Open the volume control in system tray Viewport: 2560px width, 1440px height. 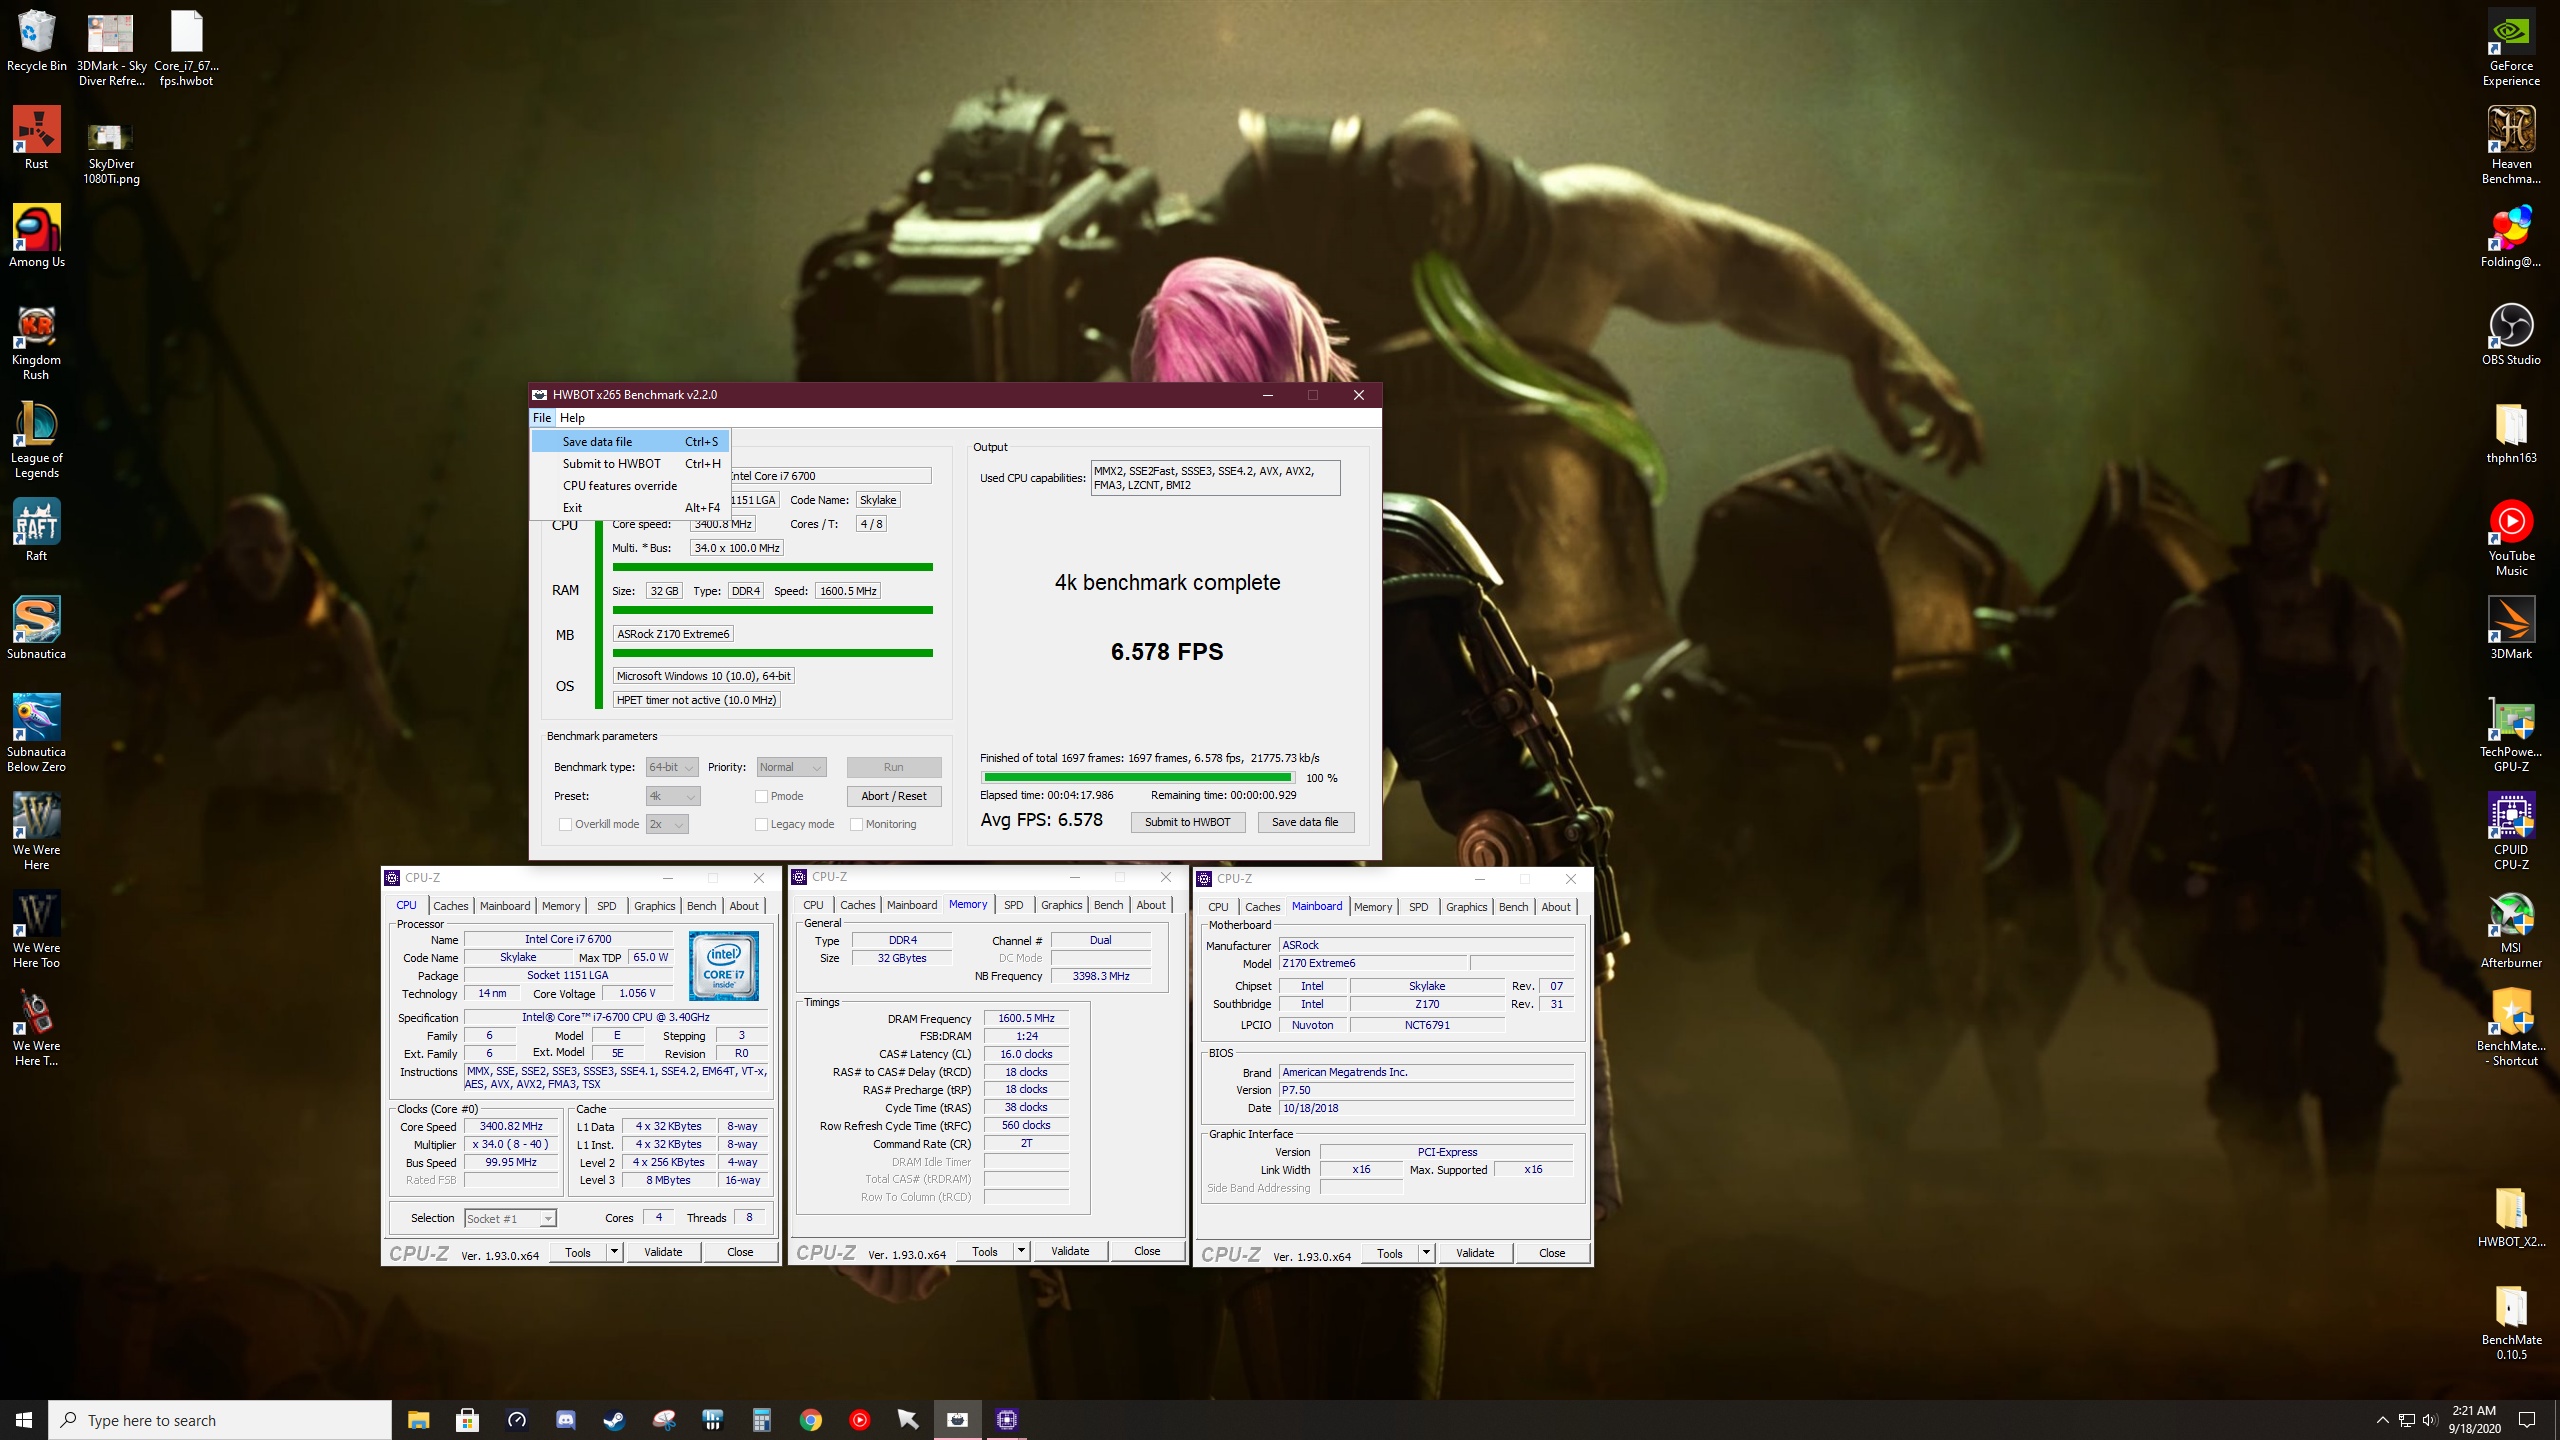pos(2430,1420)
